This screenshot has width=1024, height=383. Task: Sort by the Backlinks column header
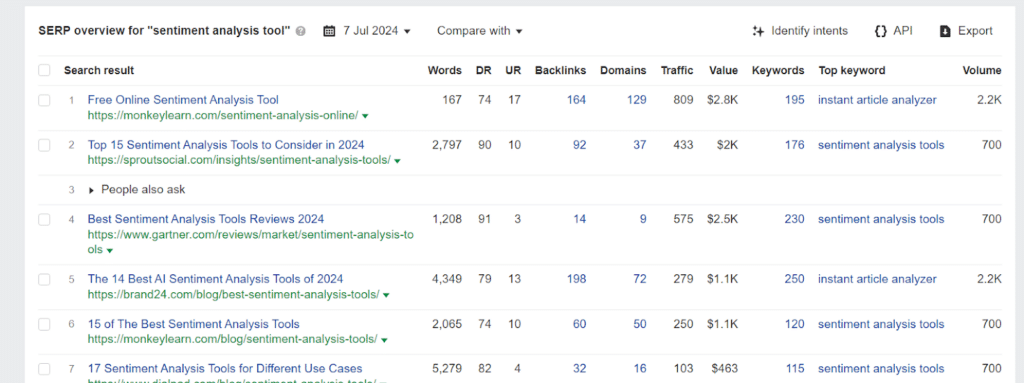[560, 71]
